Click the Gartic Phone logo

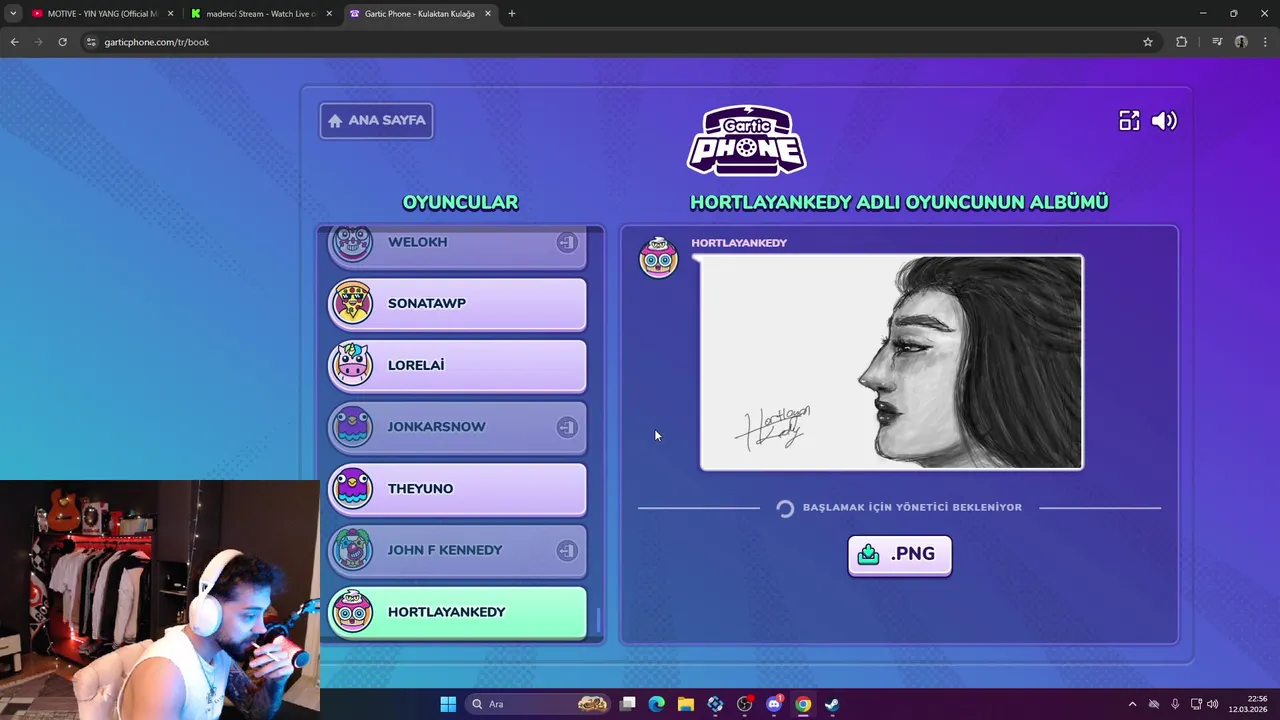point(747,140)
